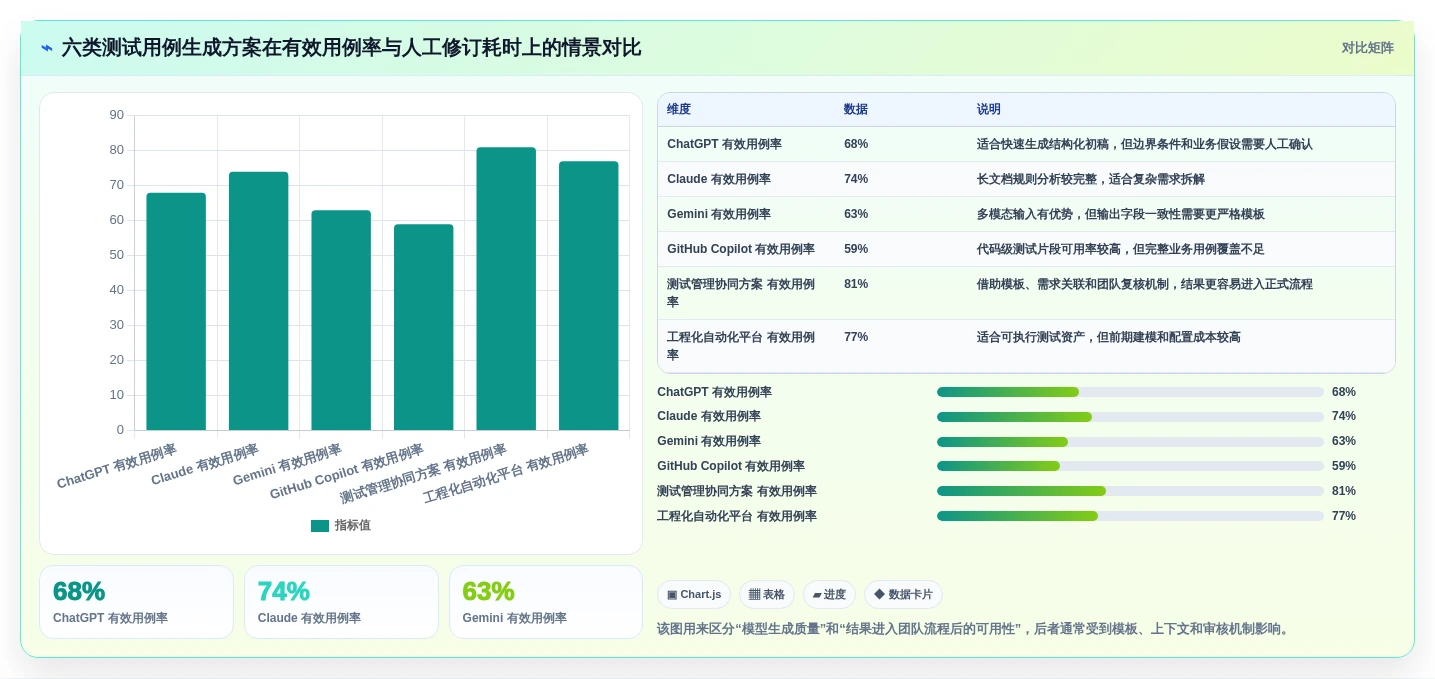Click the 工程化自动化平台 77% progress bar
1435x679 pixels.
coord(1130,516)
